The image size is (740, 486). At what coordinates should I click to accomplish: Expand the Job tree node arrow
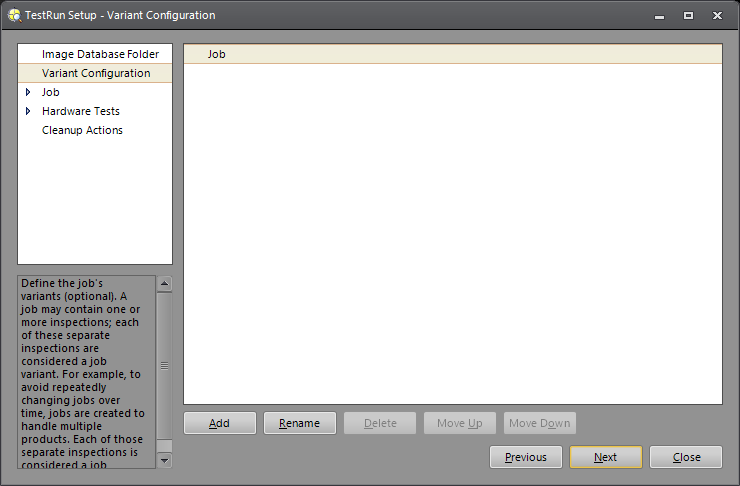click(28, 92)
